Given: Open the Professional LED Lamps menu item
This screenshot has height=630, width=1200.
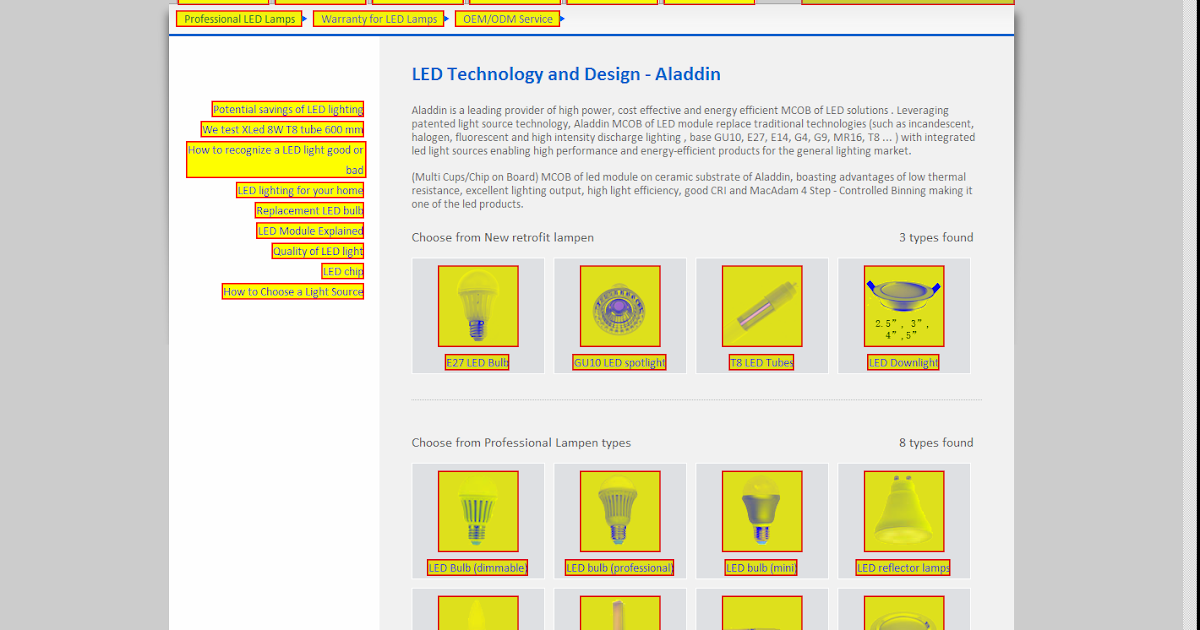Looking at the screenshot, I should pyautogui.click(x=239, y=19).
